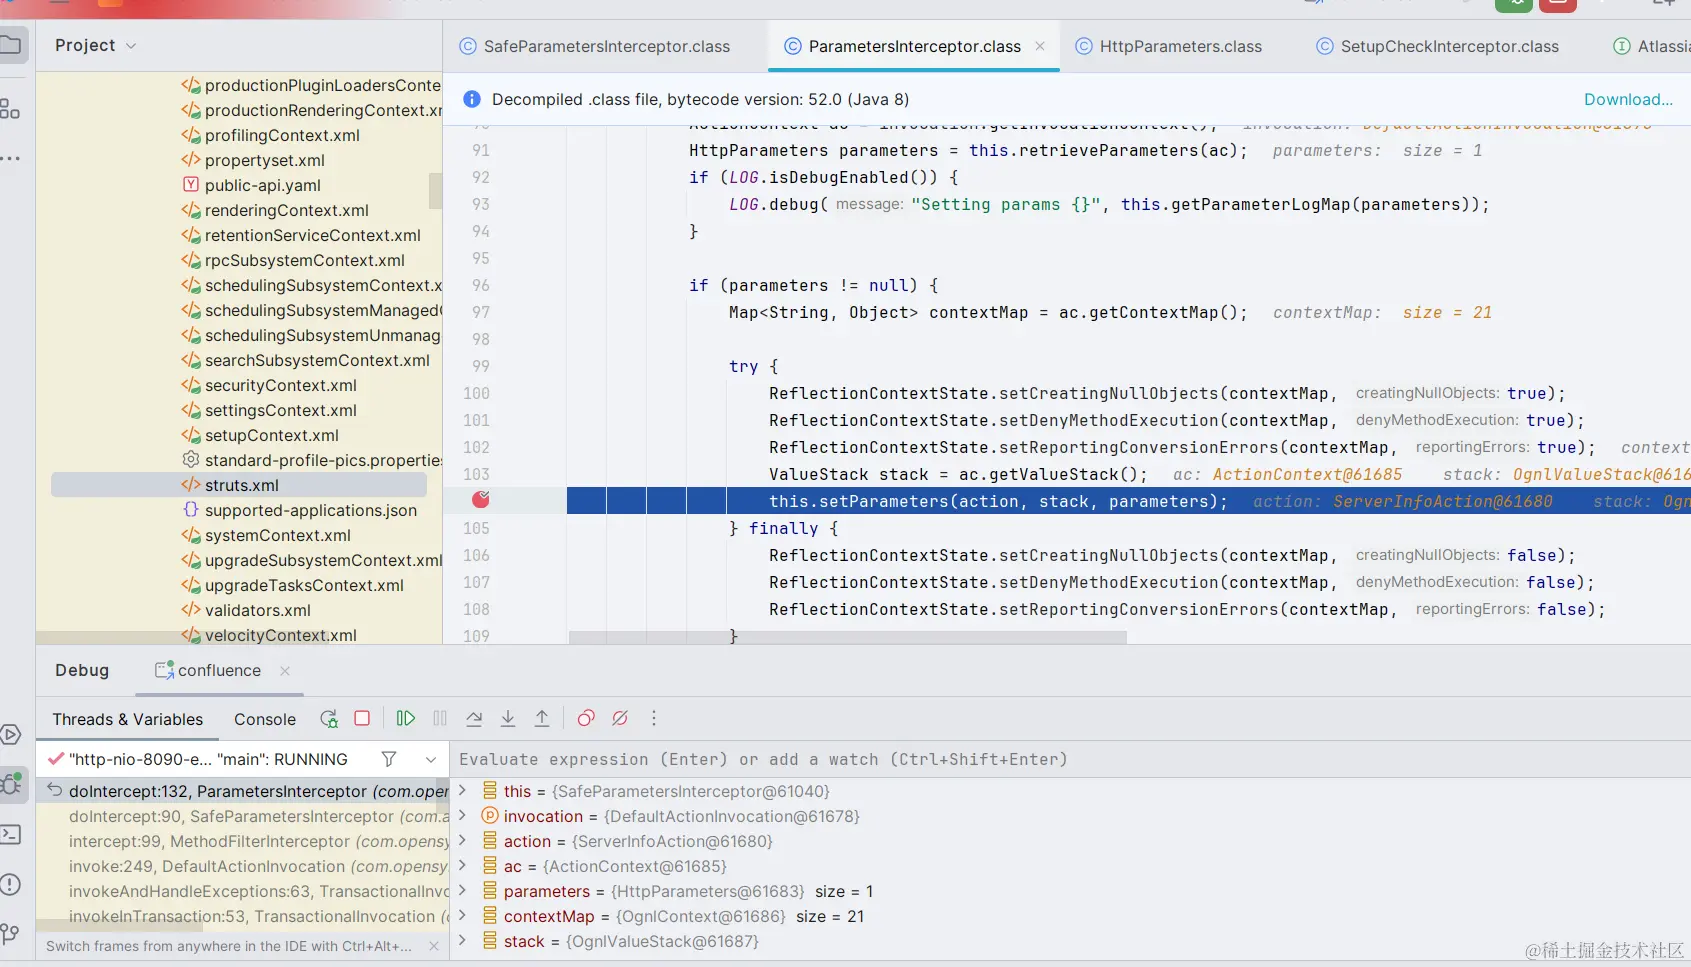Viewport: 1691px width, 967px height.
Task: Close the ParametersInterceptor.class tab
Action: click(1040, 46)
